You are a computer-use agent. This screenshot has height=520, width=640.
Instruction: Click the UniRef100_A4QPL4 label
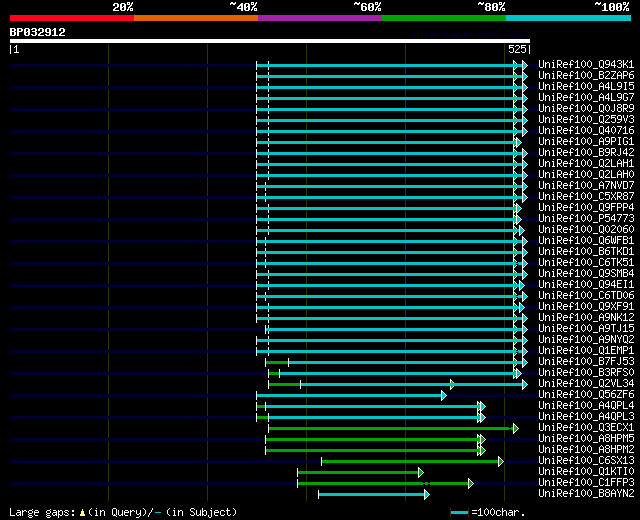586,406
